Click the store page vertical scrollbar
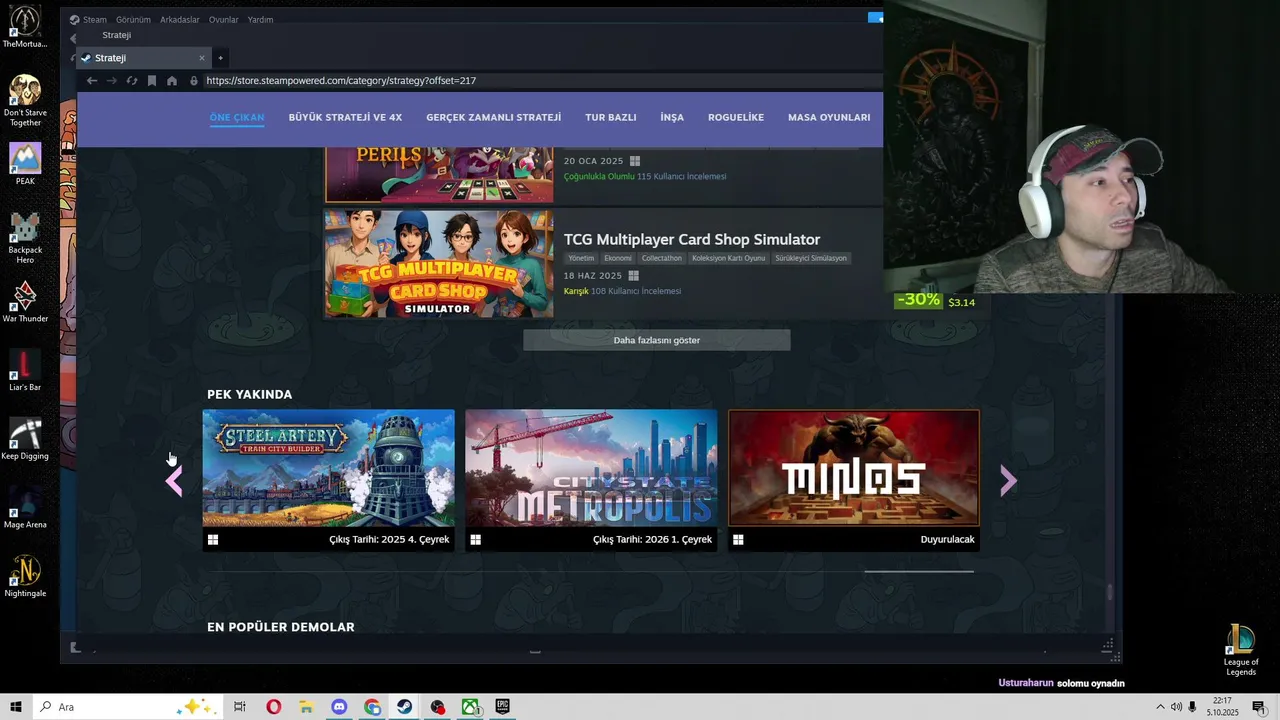 click(x=1109, y=592)
